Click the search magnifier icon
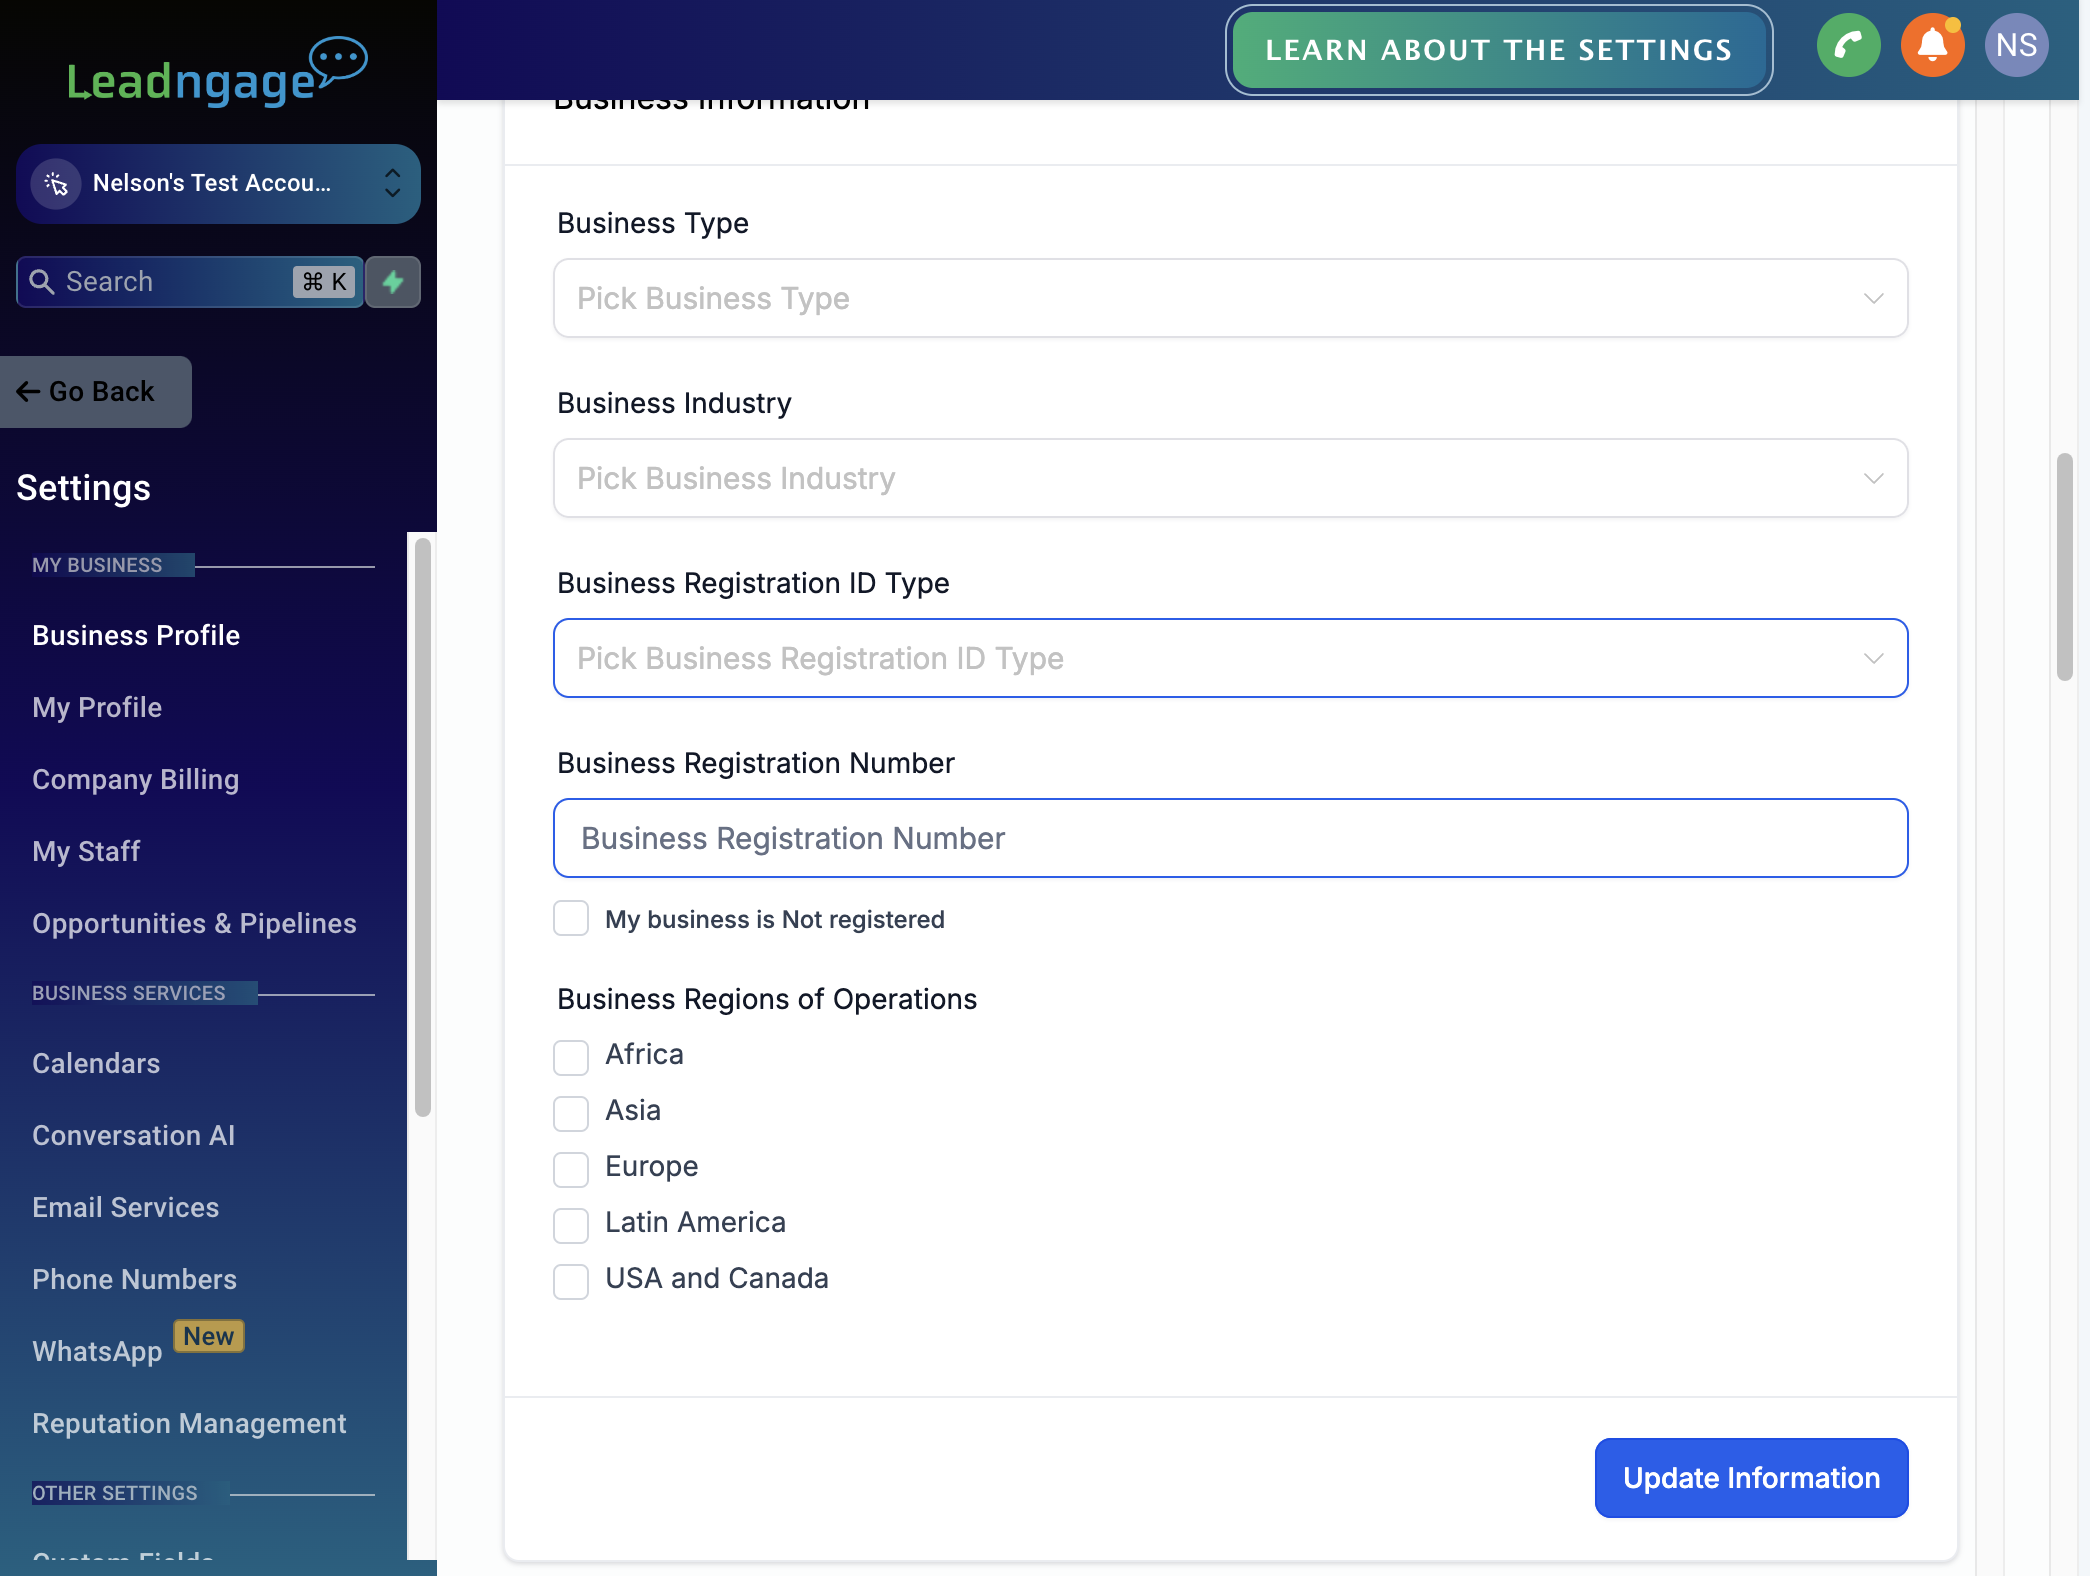Viewport: 2090px width, 1576px height. 42,282
